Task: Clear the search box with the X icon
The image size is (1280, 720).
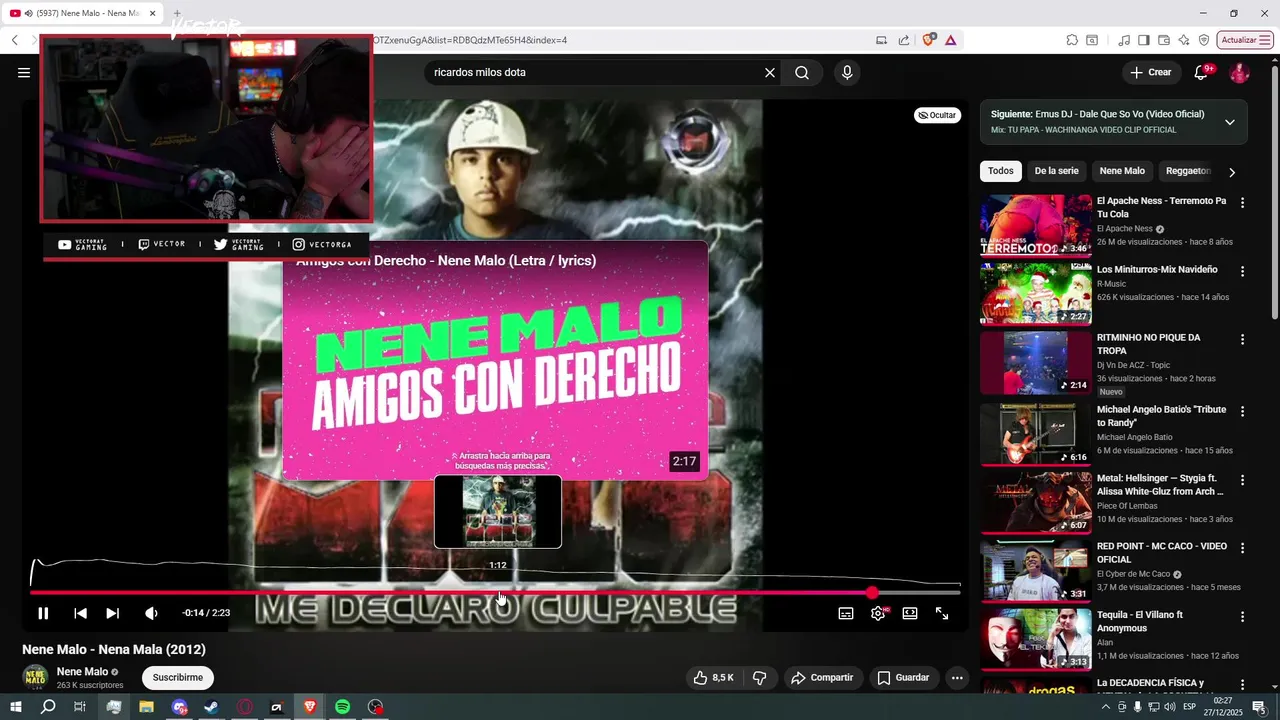Action: [x=770, y=72]
